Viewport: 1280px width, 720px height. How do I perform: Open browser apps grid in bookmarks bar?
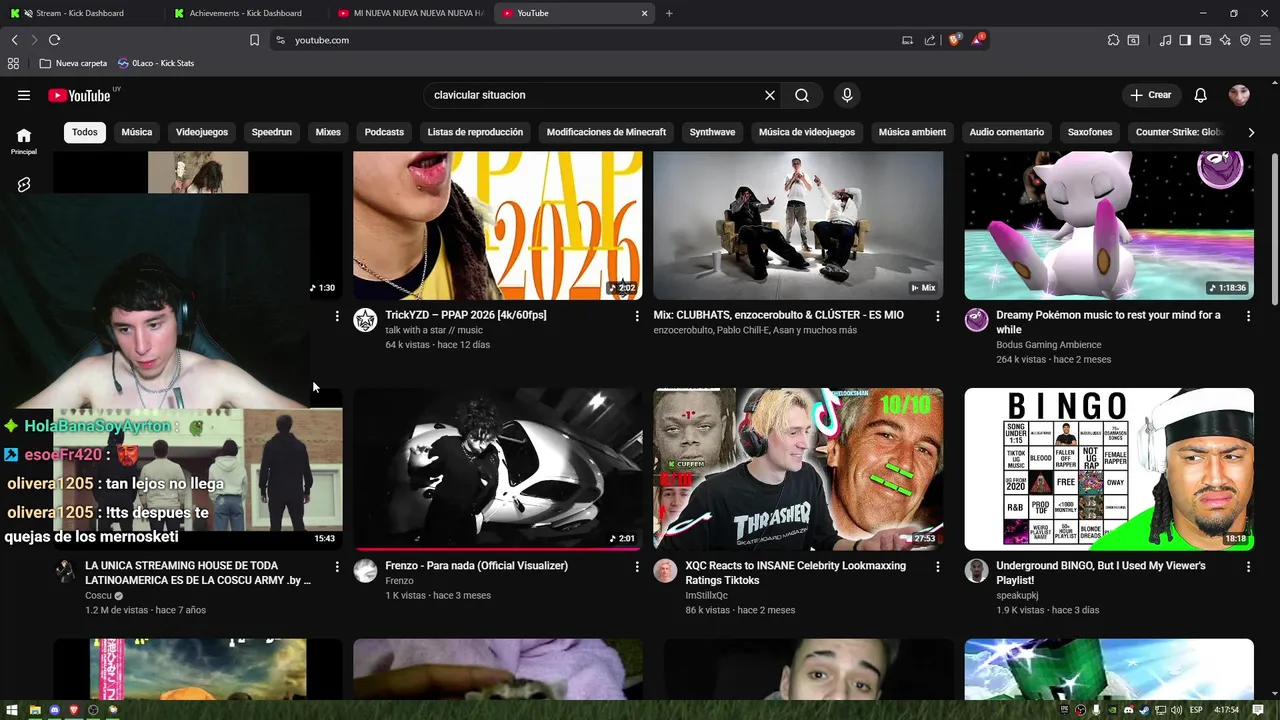tap(13, 63)
